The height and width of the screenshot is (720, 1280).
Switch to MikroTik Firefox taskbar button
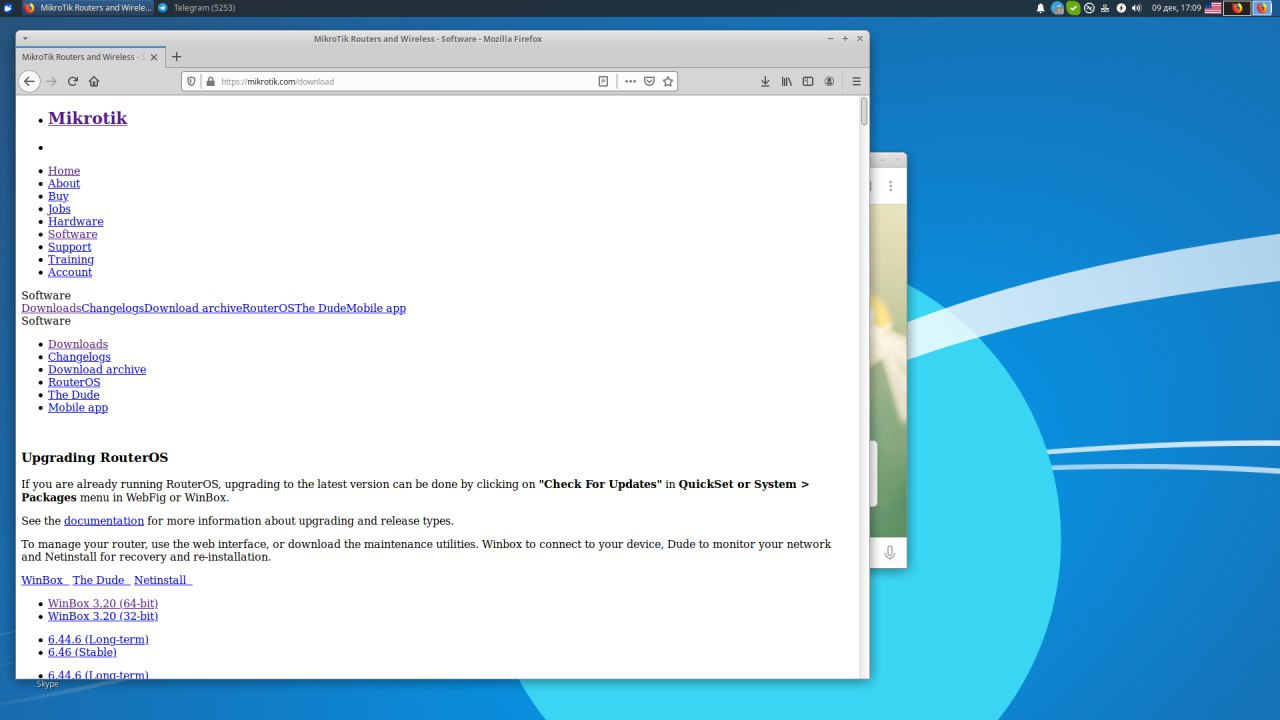pos(87,8)
